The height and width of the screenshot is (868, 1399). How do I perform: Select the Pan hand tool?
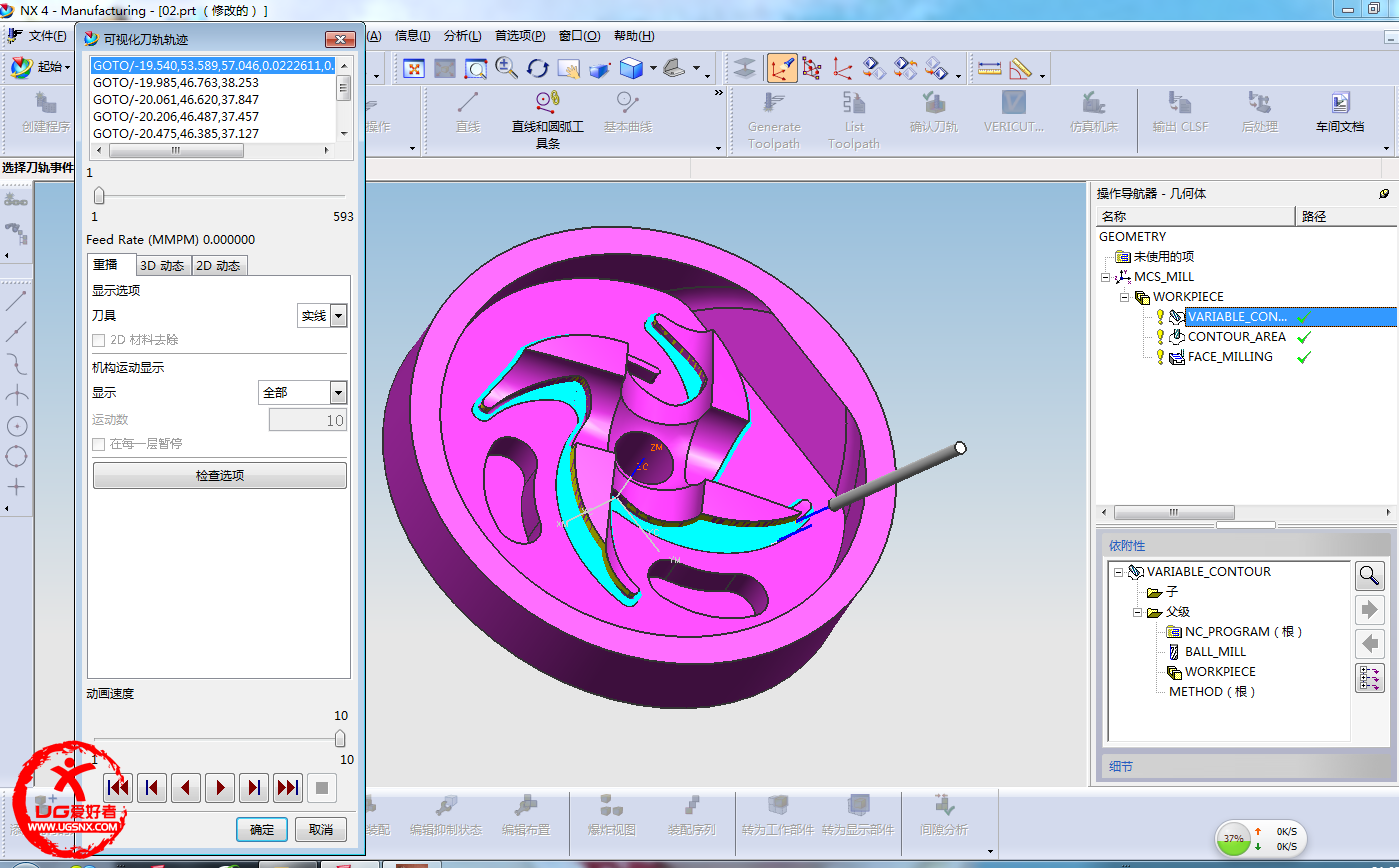tap(568, 68)
